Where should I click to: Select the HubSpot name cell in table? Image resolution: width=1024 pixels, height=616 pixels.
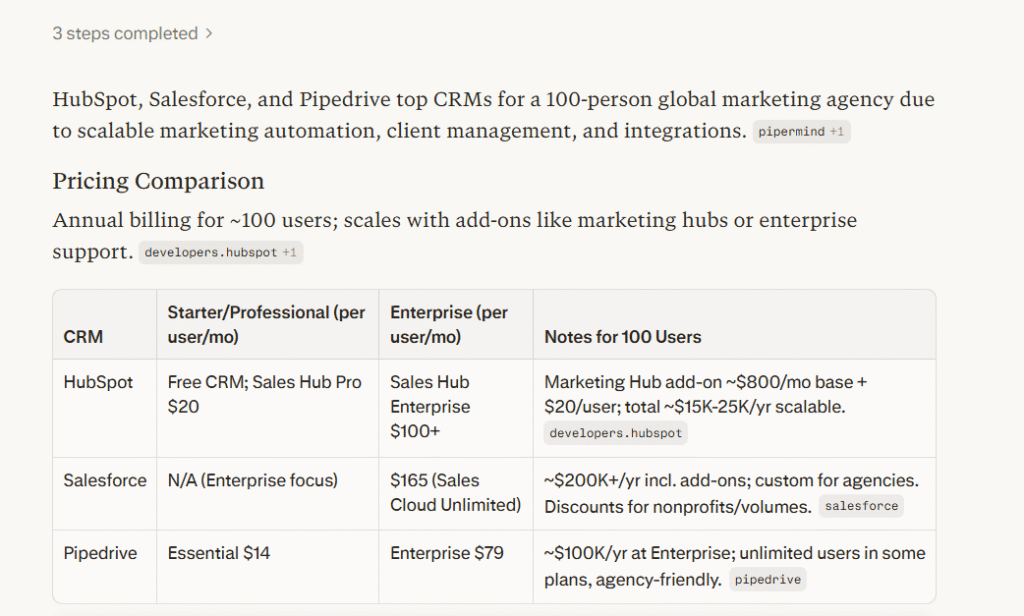click(98, 382)
